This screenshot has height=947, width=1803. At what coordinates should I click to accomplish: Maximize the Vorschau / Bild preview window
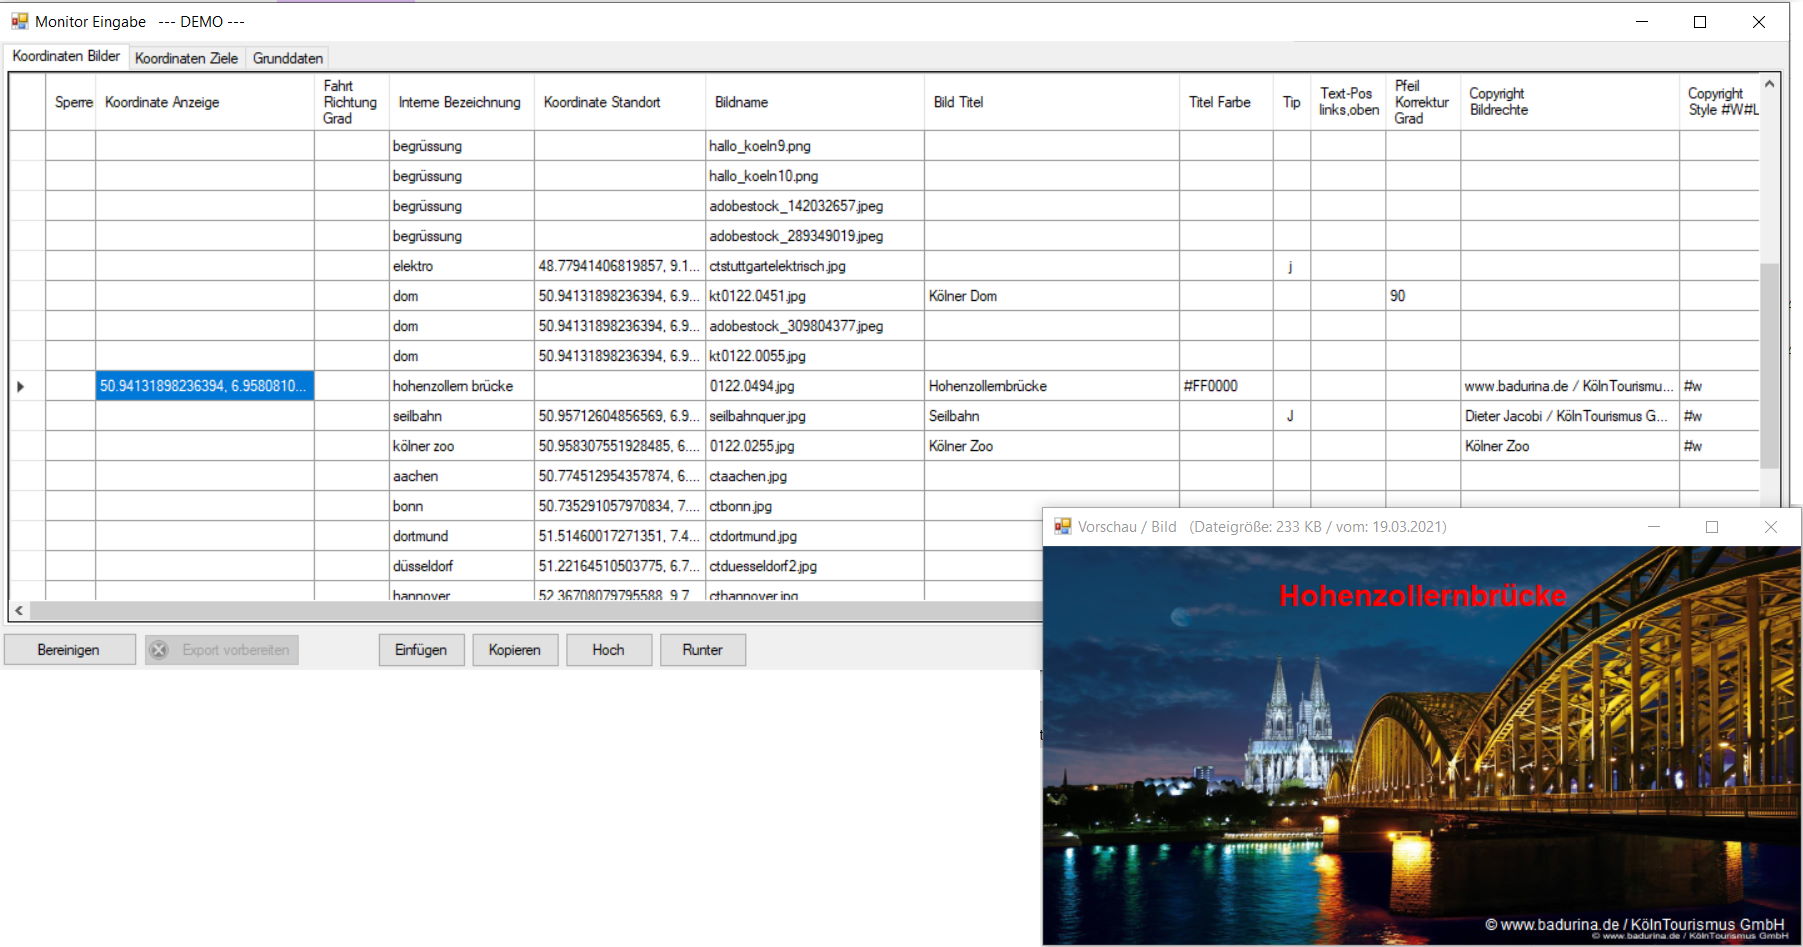pos(1711,526)
